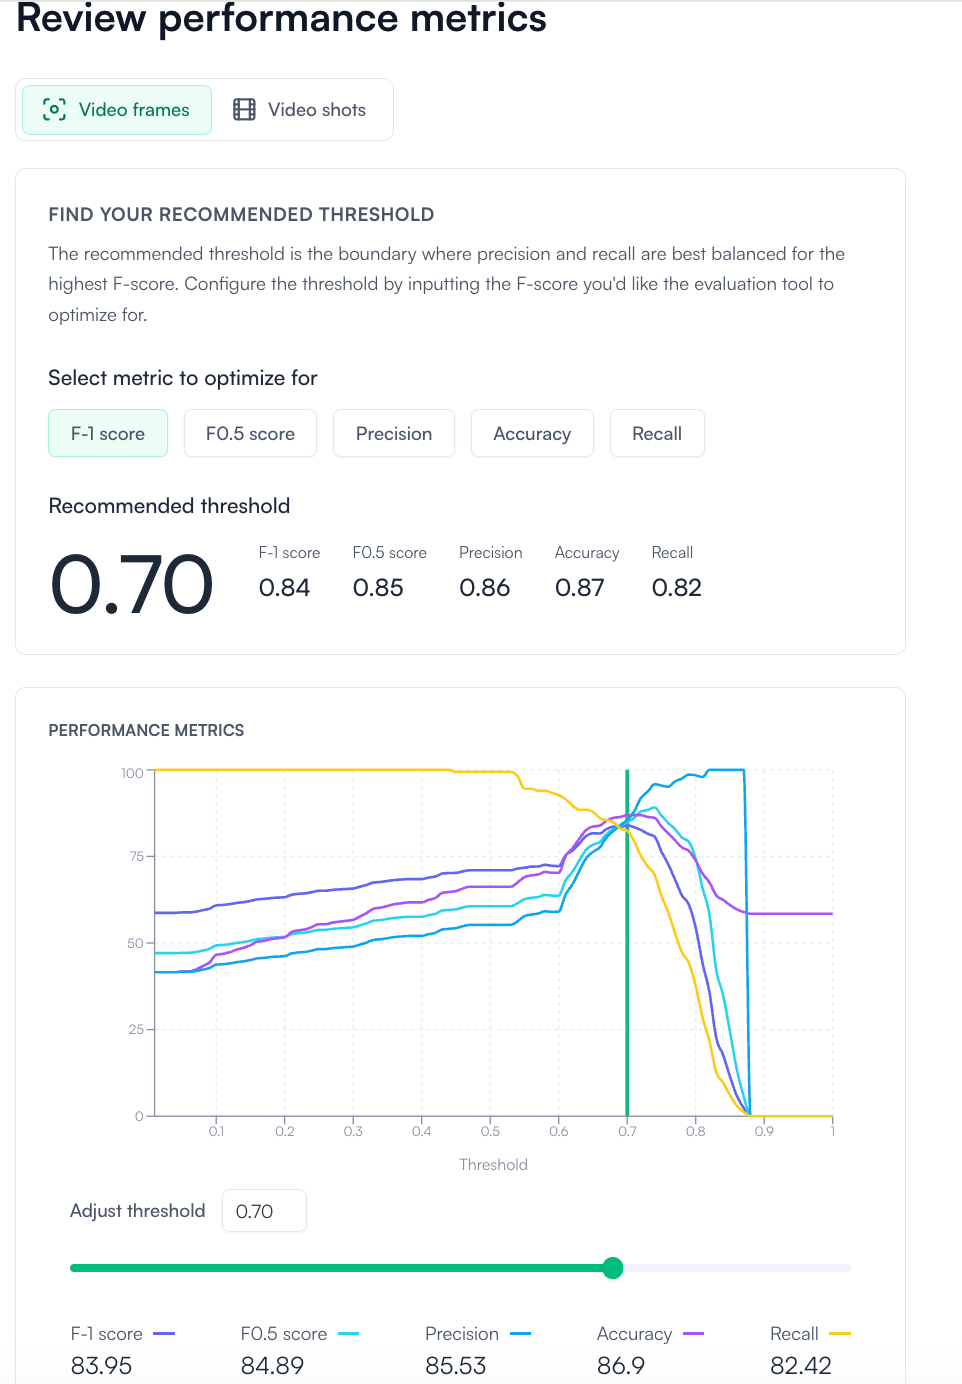This screenshot has height=1384, width=962.
Task: Click the yellow Recall legend swatch
Action: tap(840, 1334)
